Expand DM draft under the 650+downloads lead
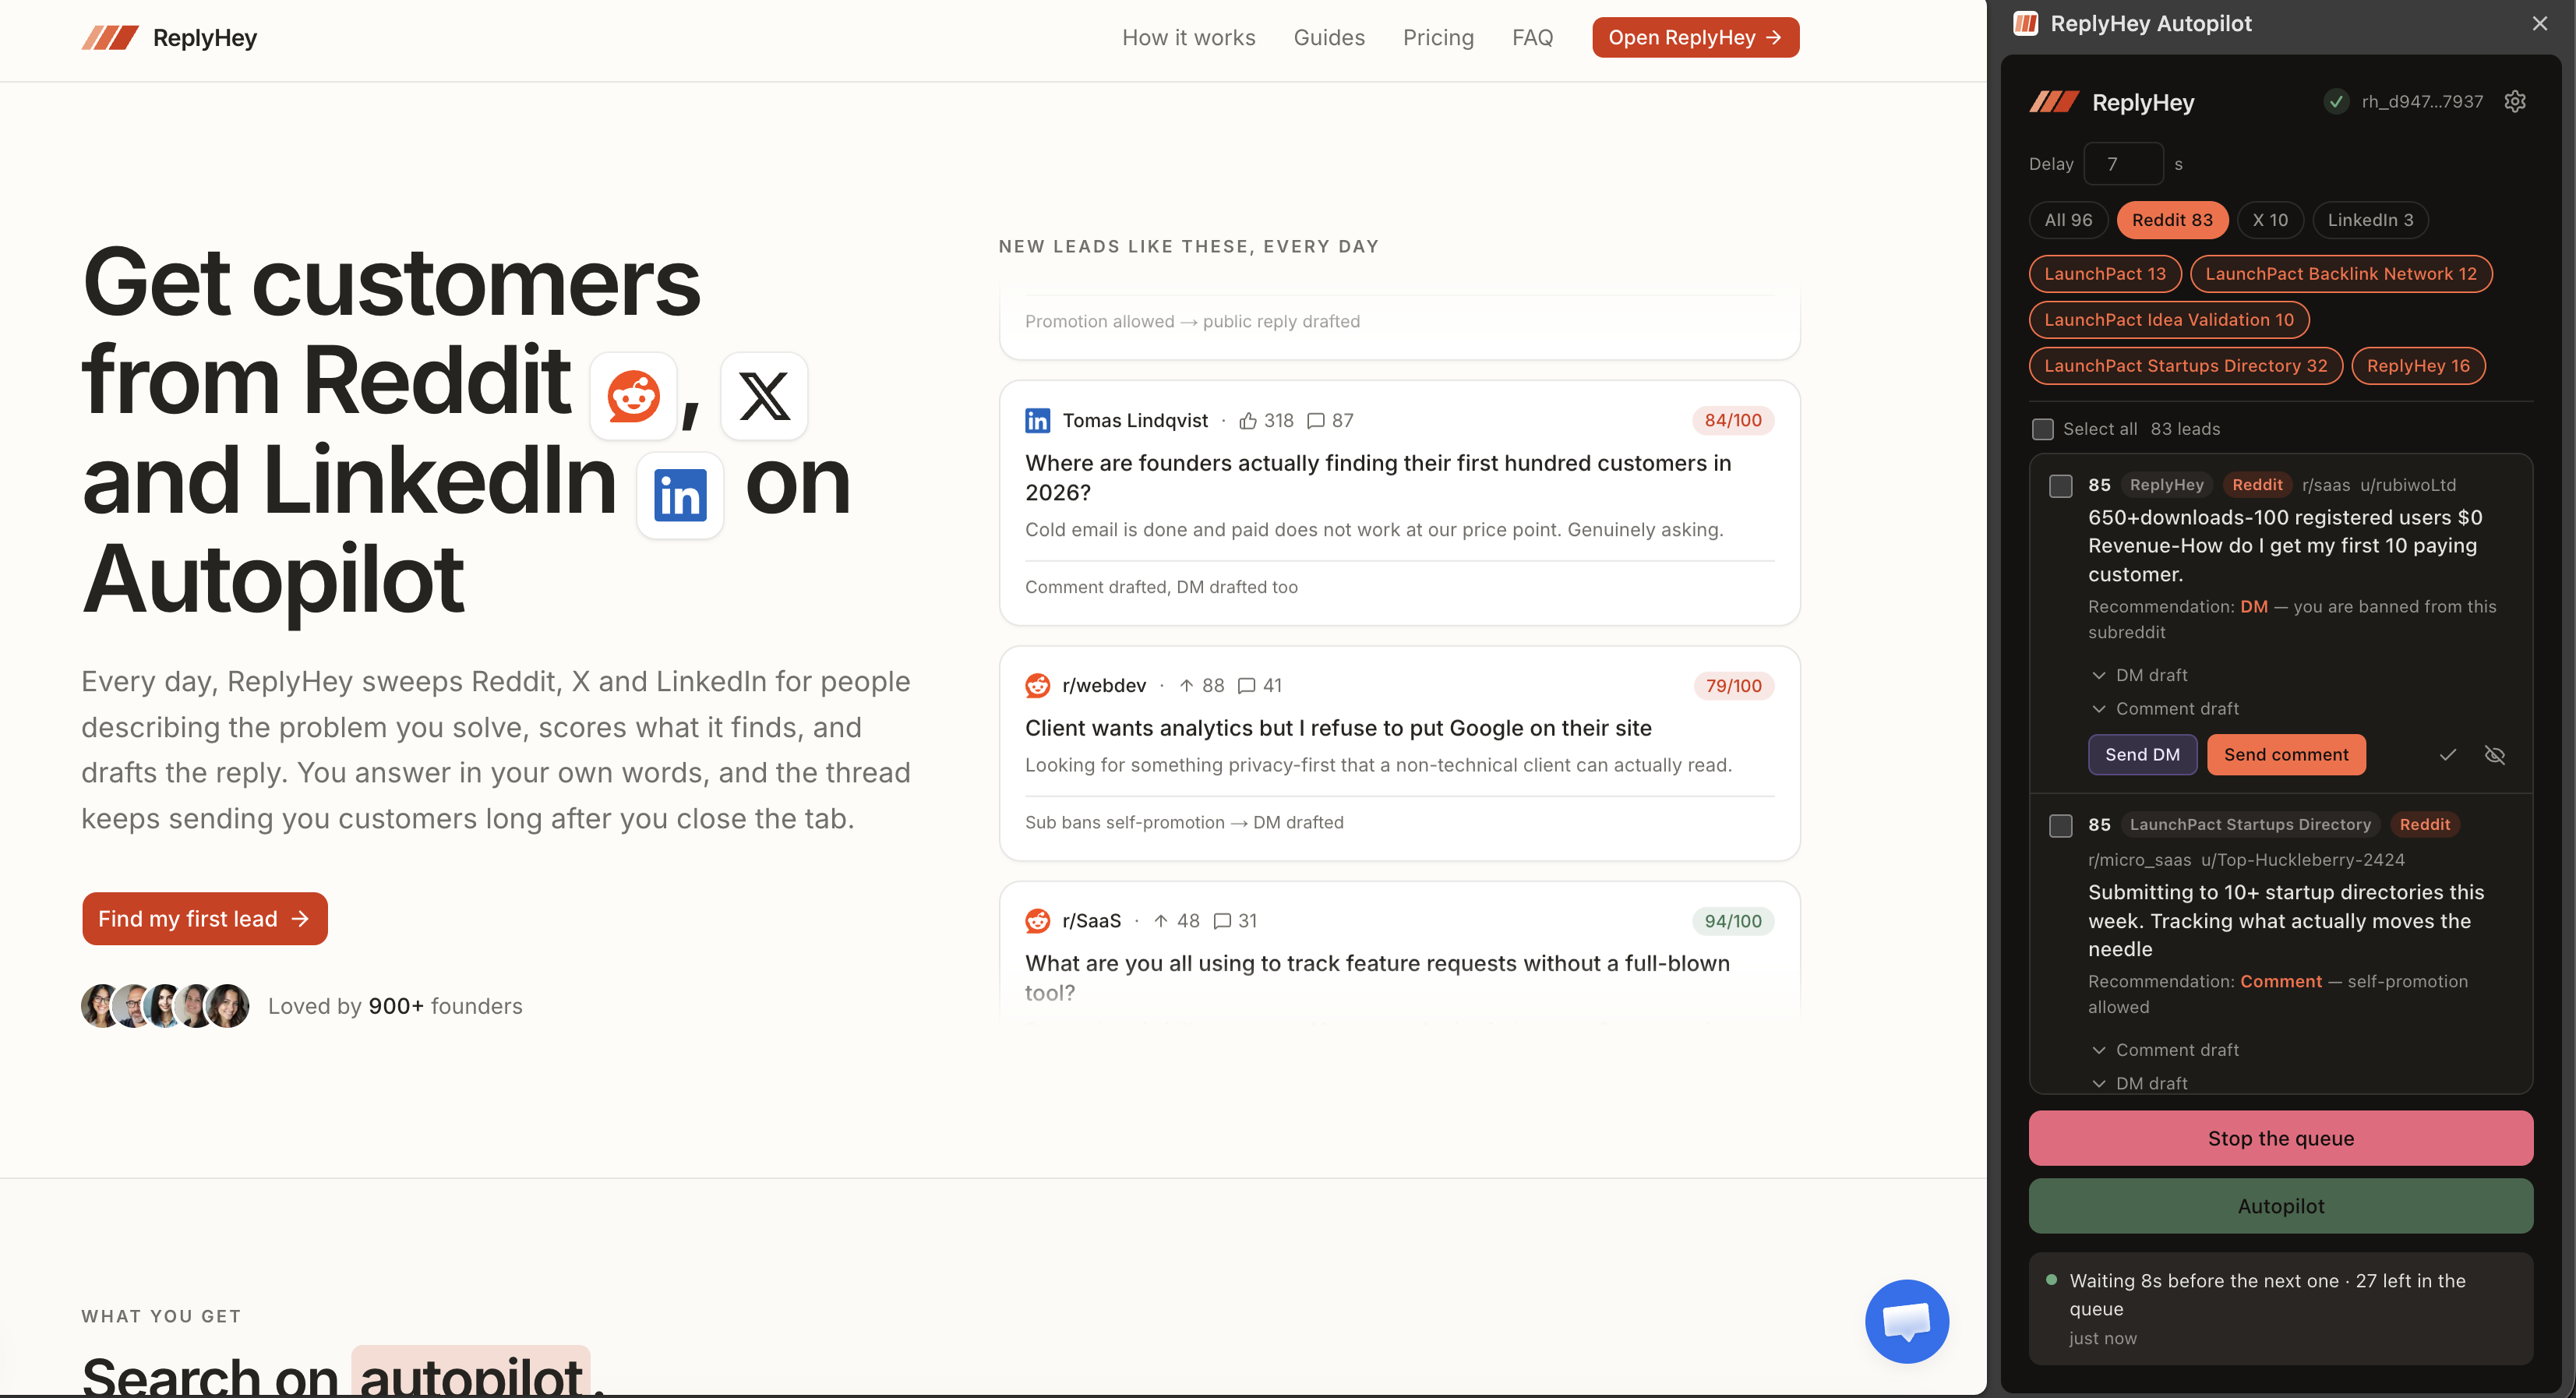The image size is (2576, 1398). 2140,676
